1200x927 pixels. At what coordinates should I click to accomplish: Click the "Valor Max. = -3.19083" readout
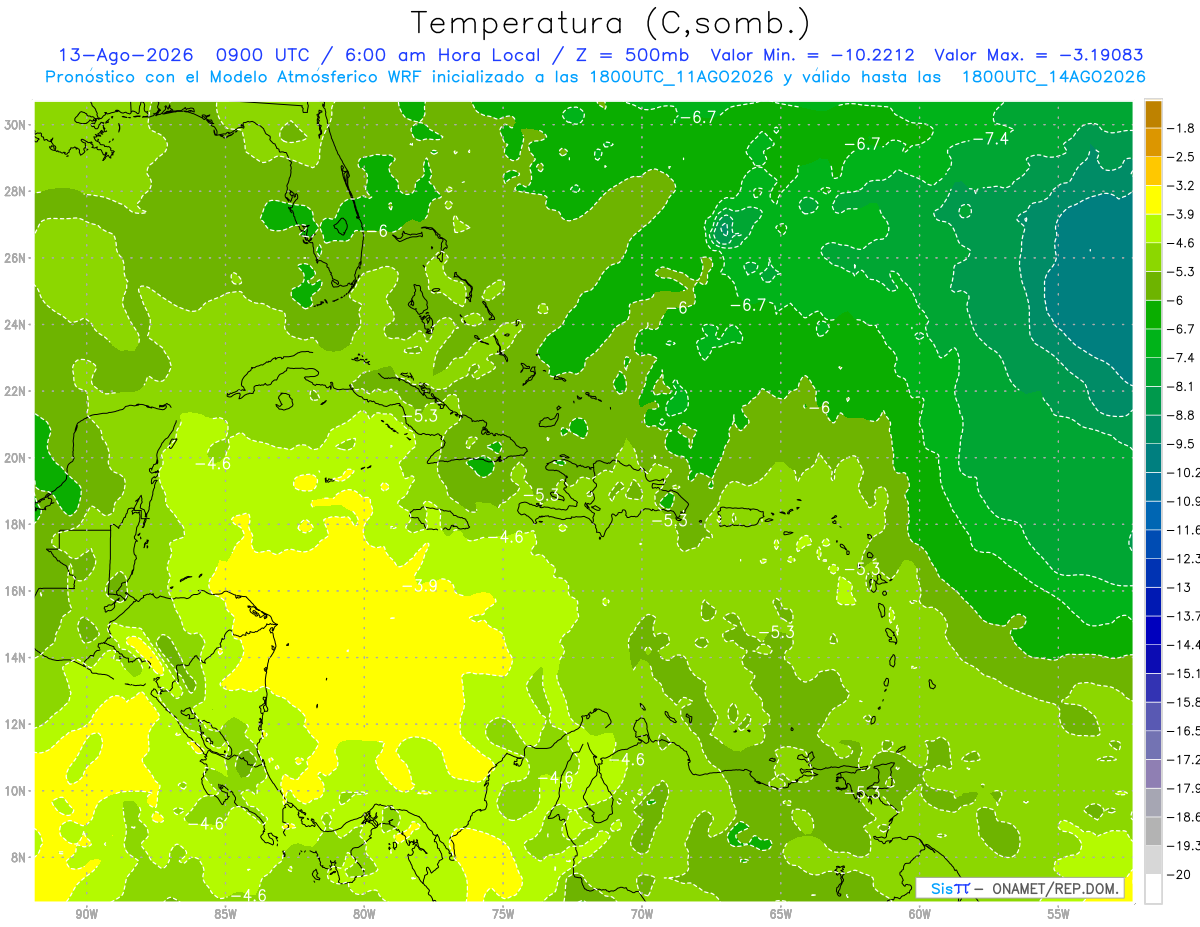click(1038, 55)
